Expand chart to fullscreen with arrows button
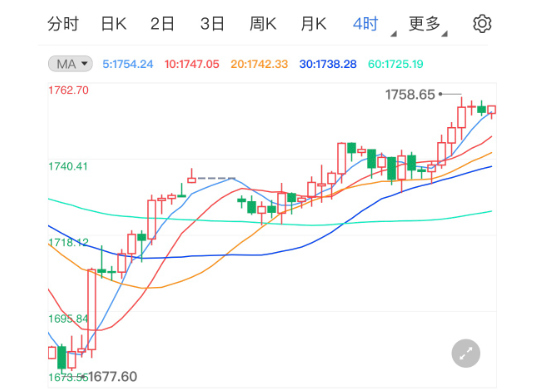 [x=466, y=354]
